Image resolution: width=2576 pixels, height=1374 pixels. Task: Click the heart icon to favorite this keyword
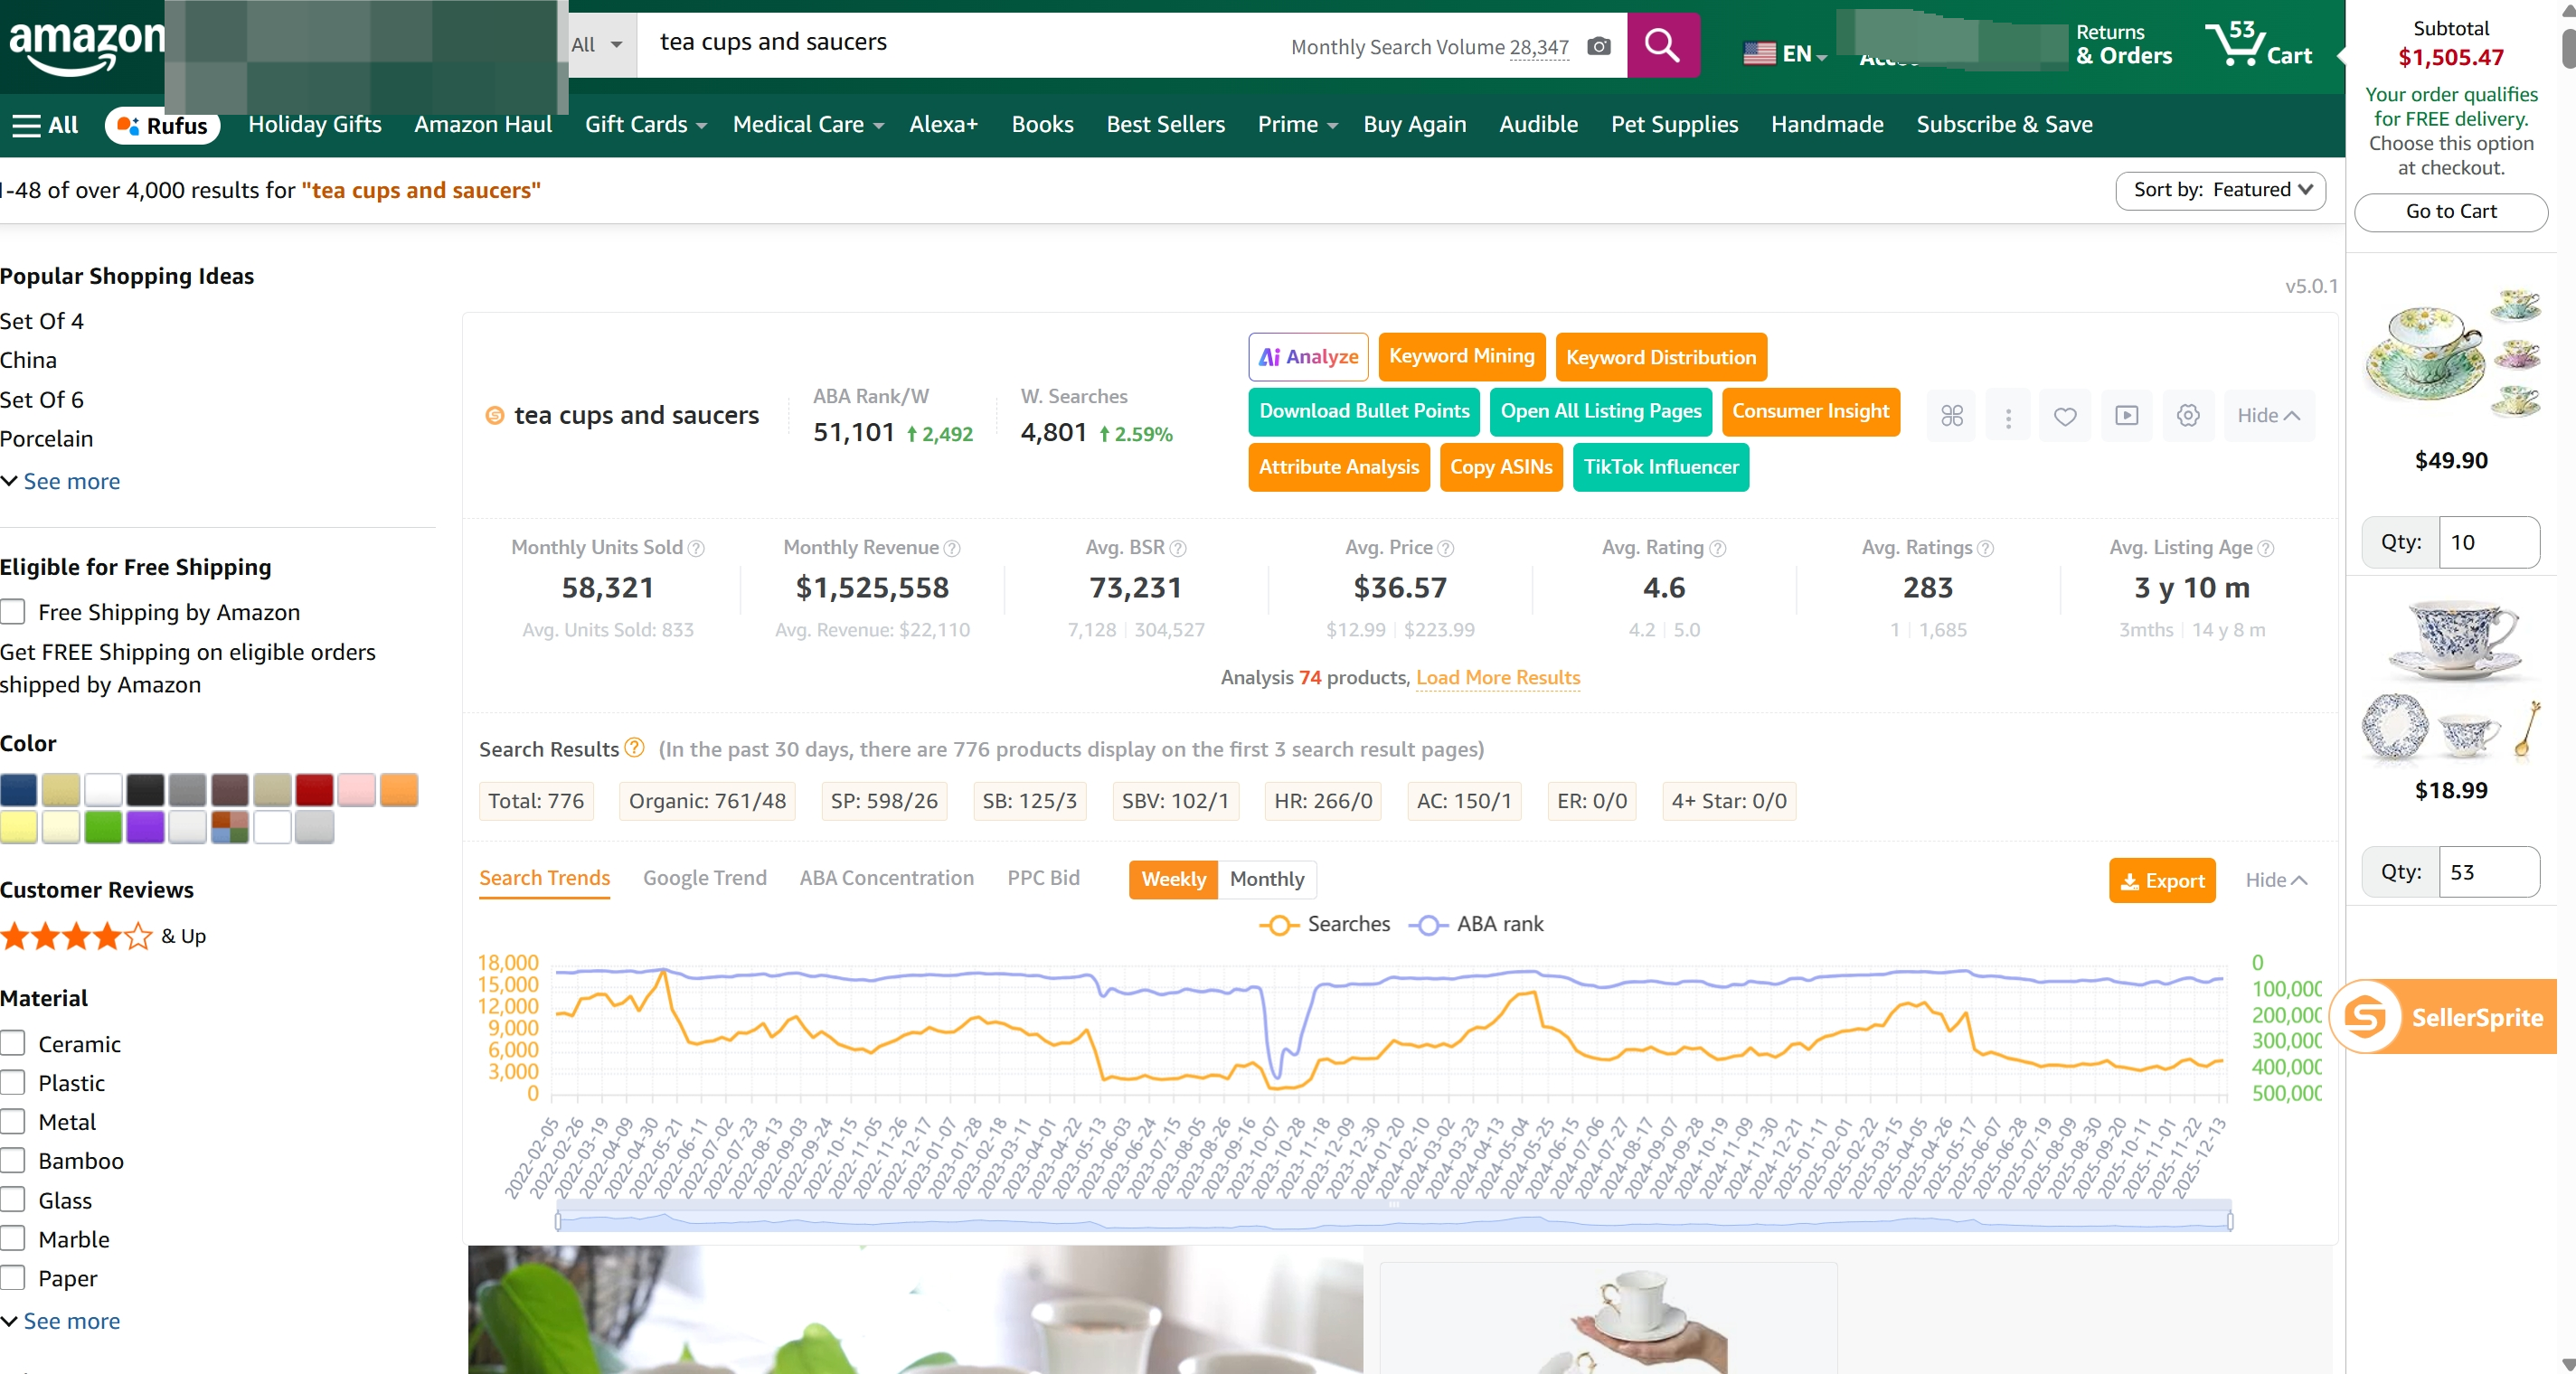point(2065,415)
